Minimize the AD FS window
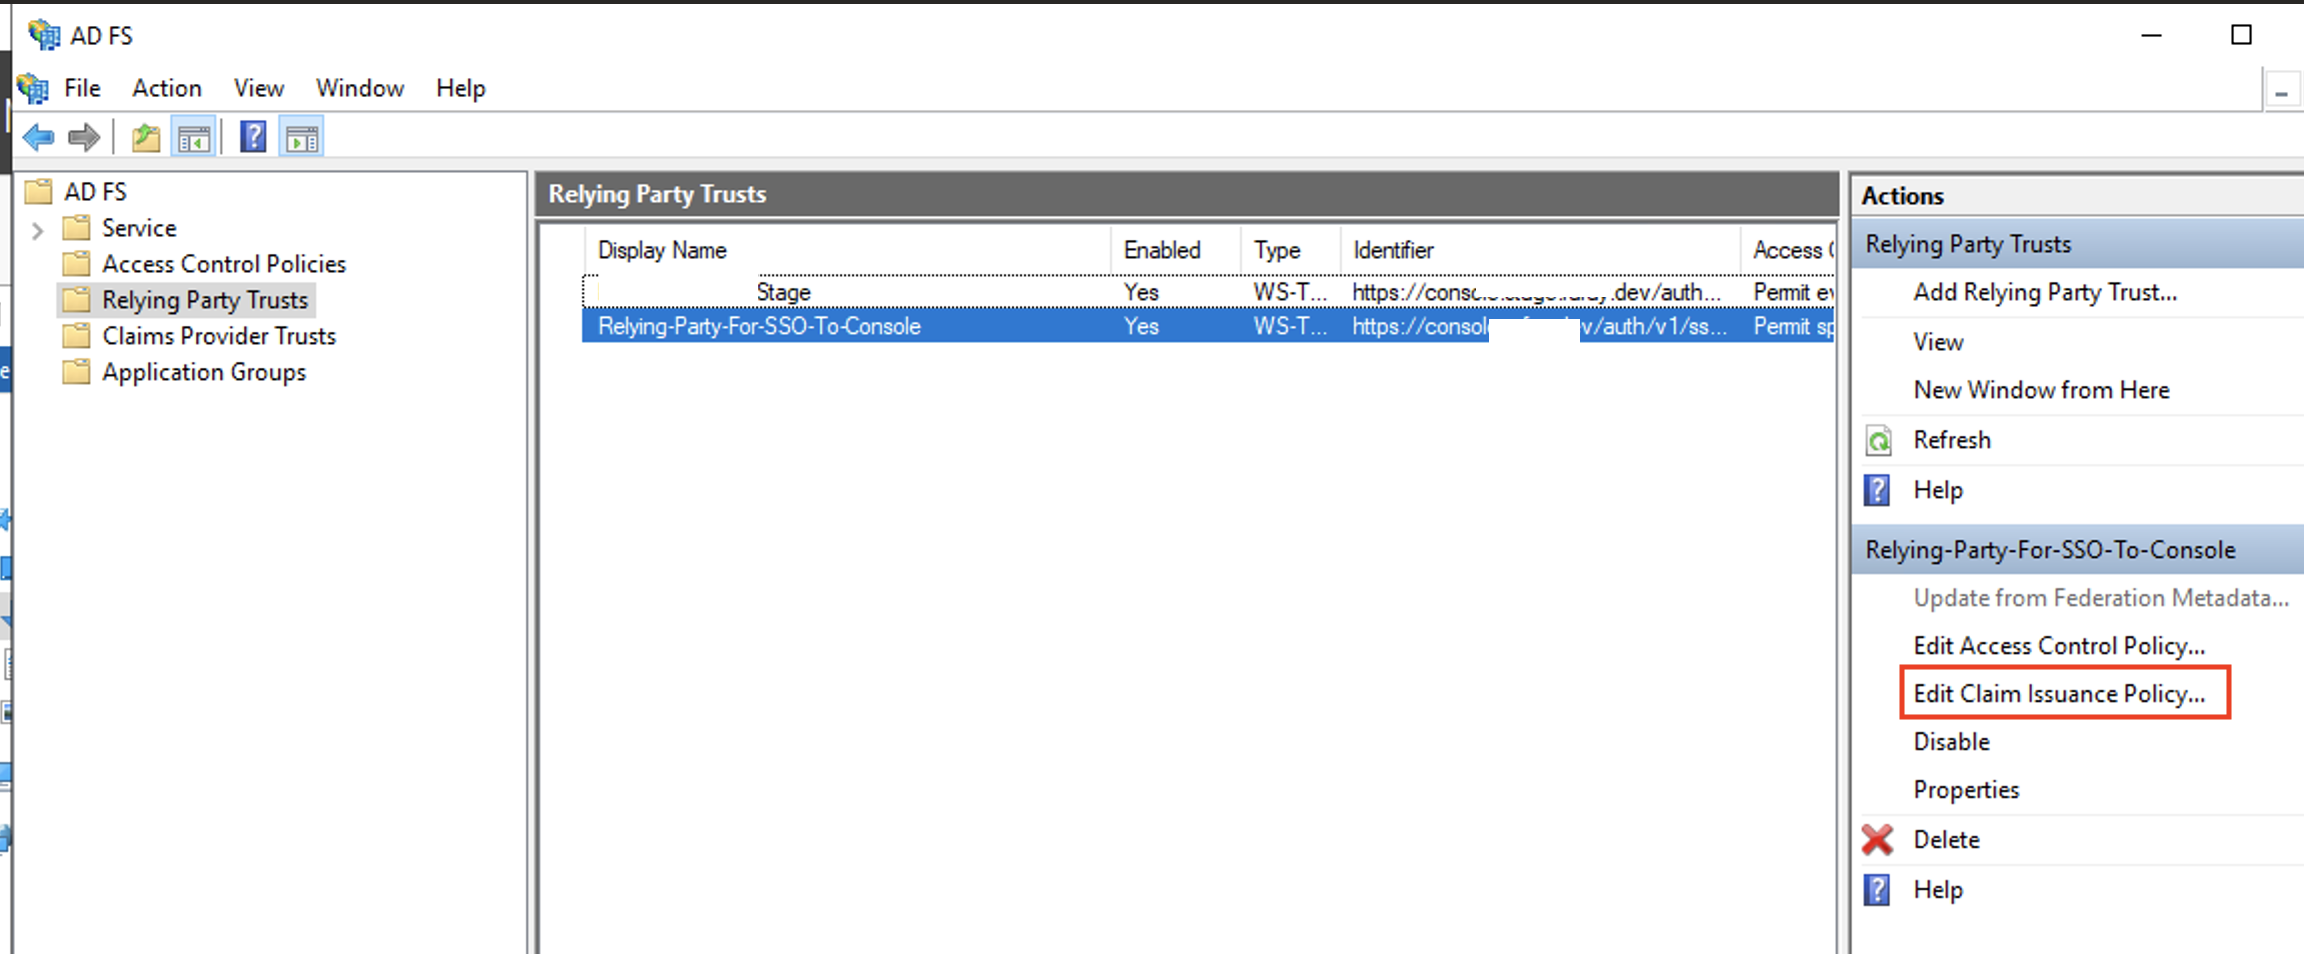 click(2152, 35)
